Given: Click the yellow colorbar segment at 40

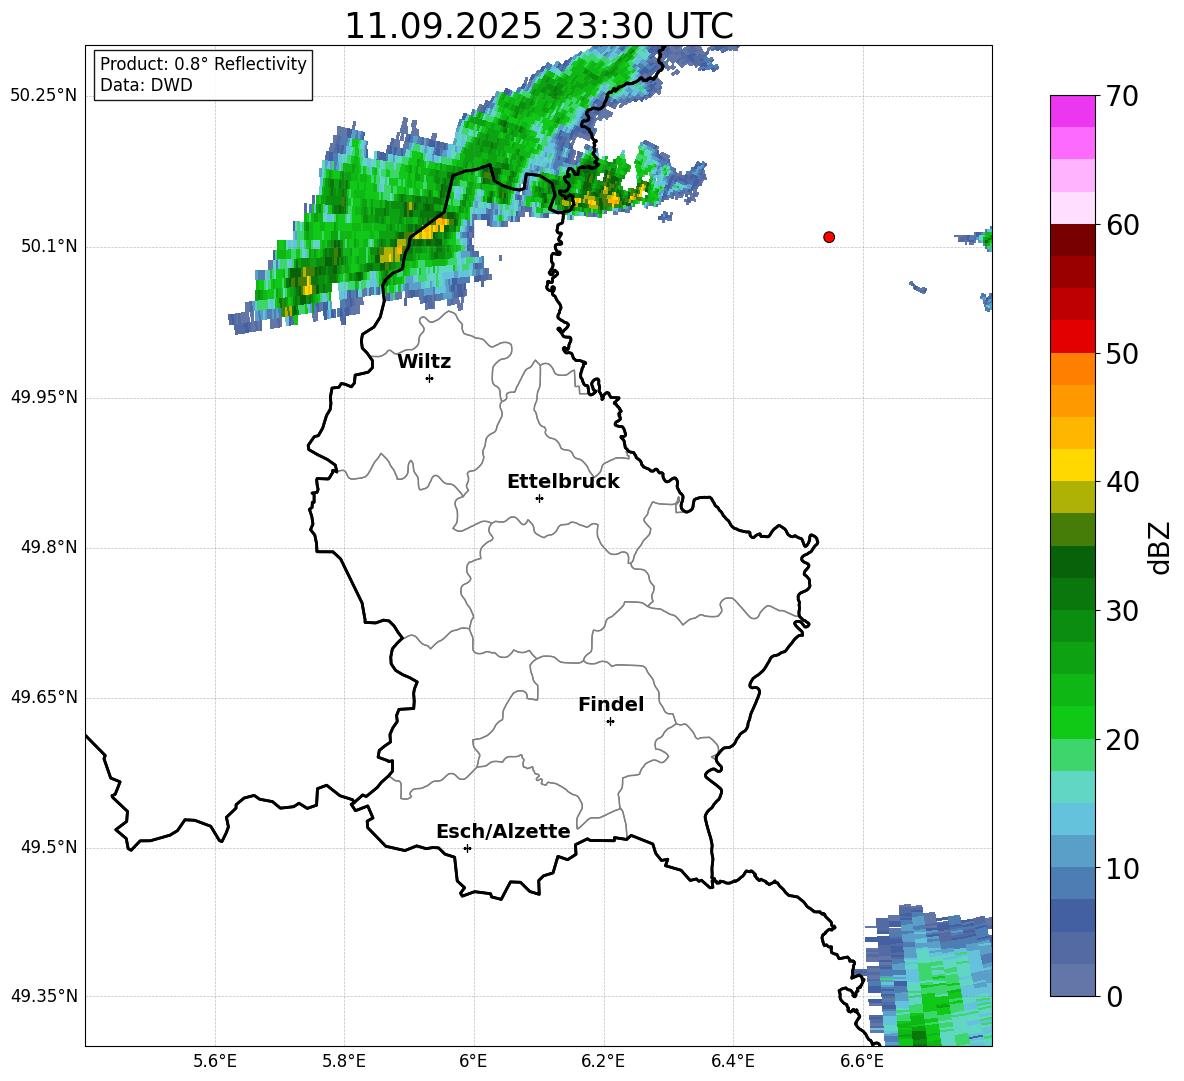Looking at the screenshot, I should (x=1072, y=465).
